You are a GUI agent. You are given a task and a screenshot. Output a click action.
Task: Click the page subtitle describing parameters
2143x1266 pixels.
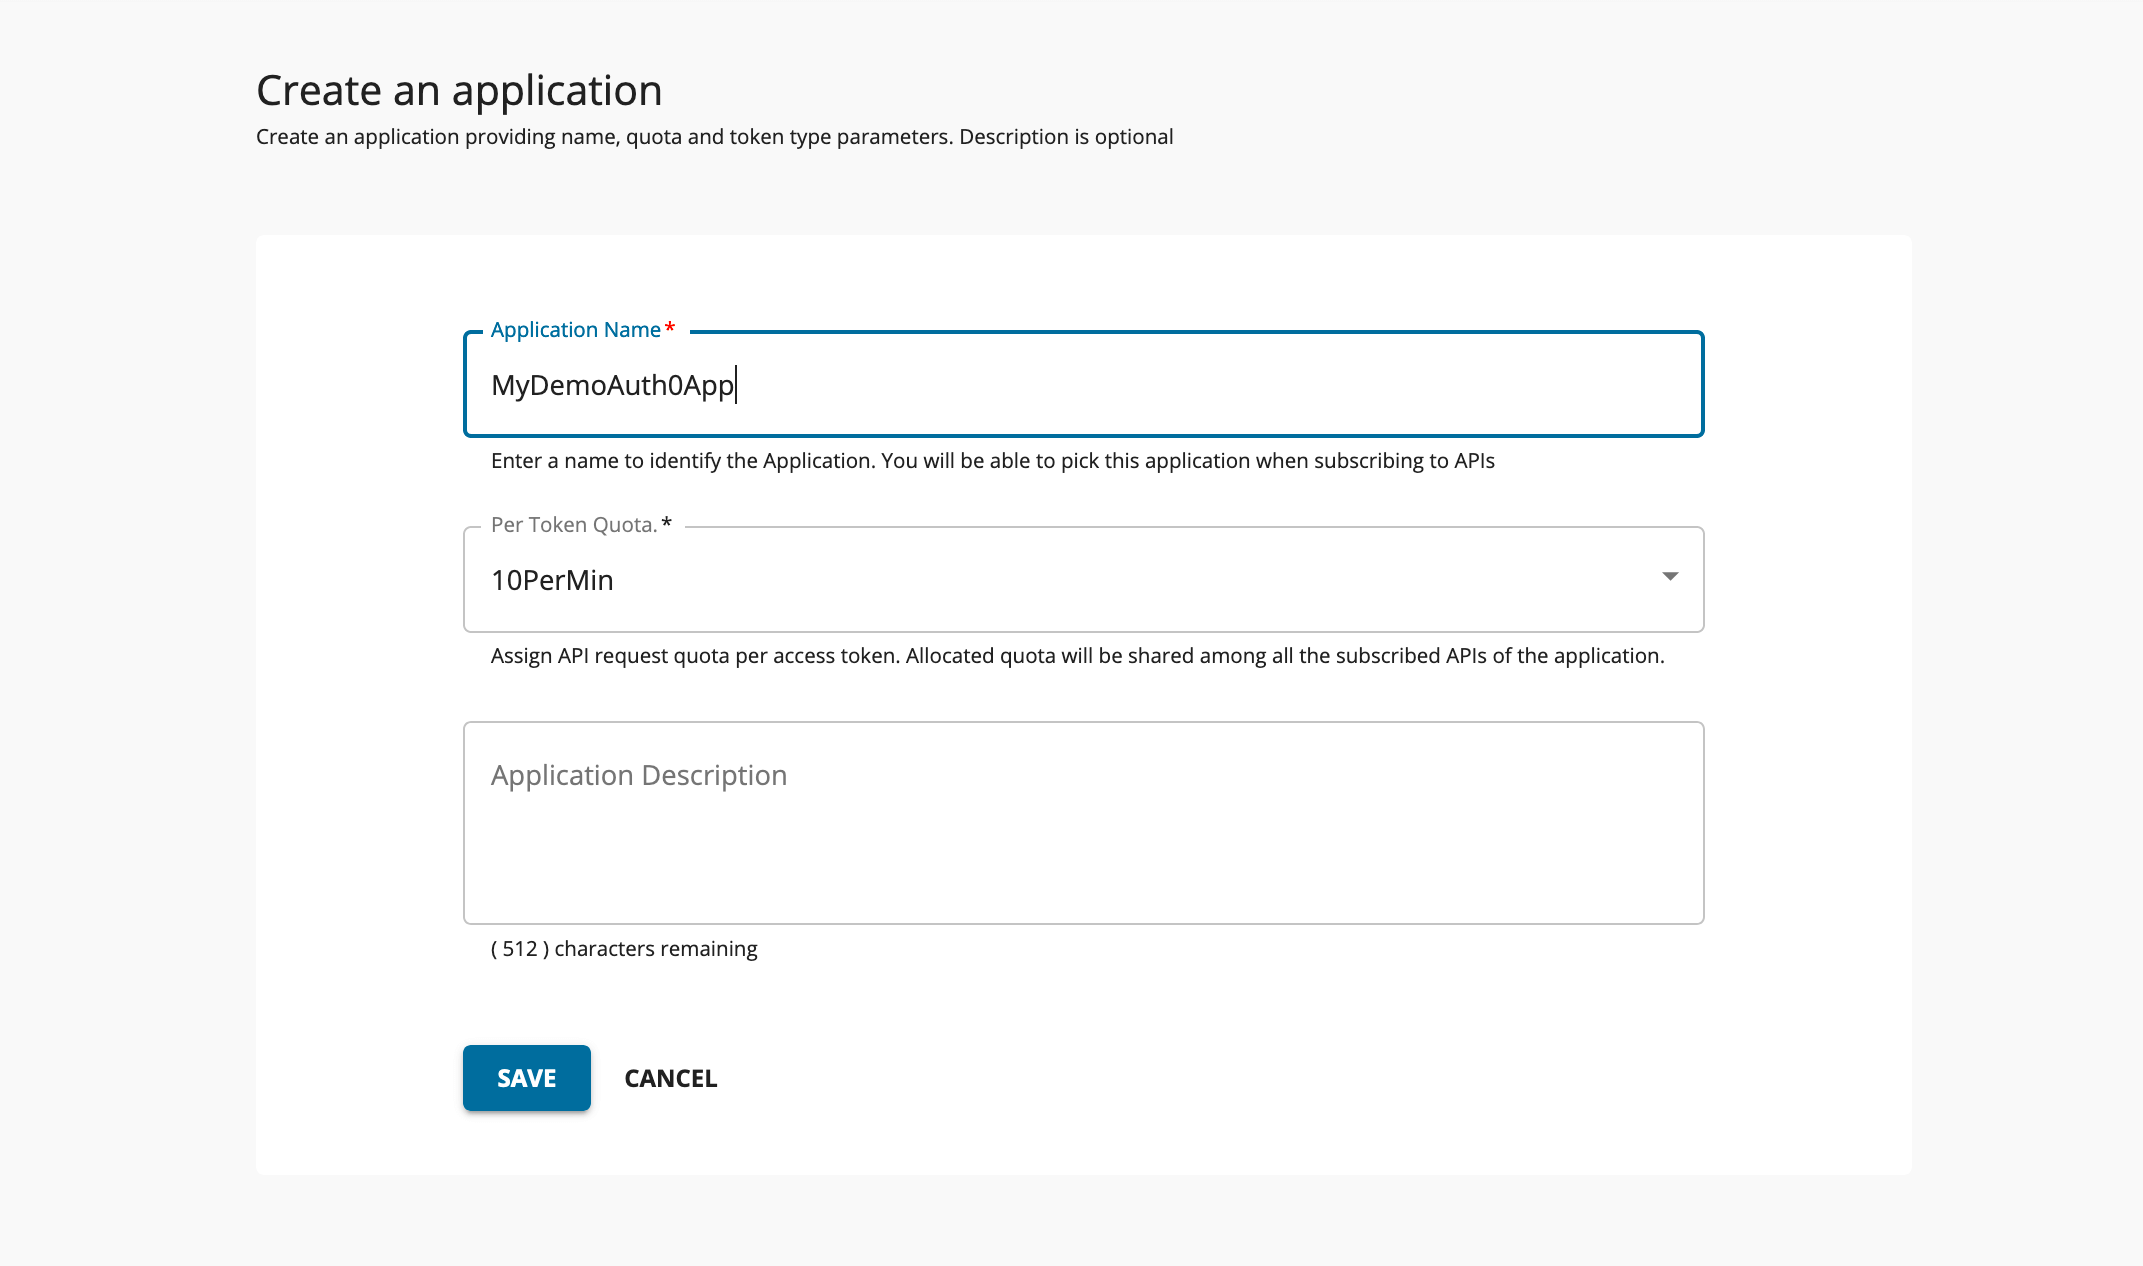point(714,137)
